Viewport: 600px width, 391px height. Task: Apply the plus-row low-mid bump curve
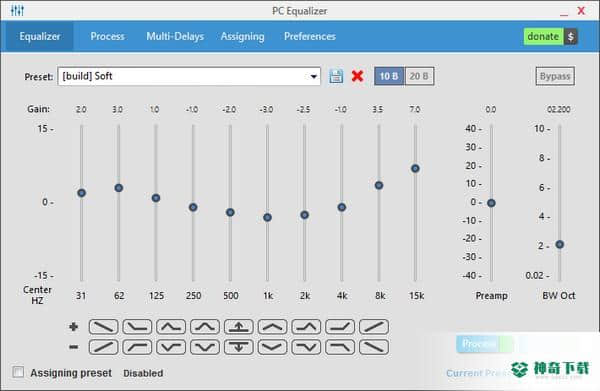point(171,327)
